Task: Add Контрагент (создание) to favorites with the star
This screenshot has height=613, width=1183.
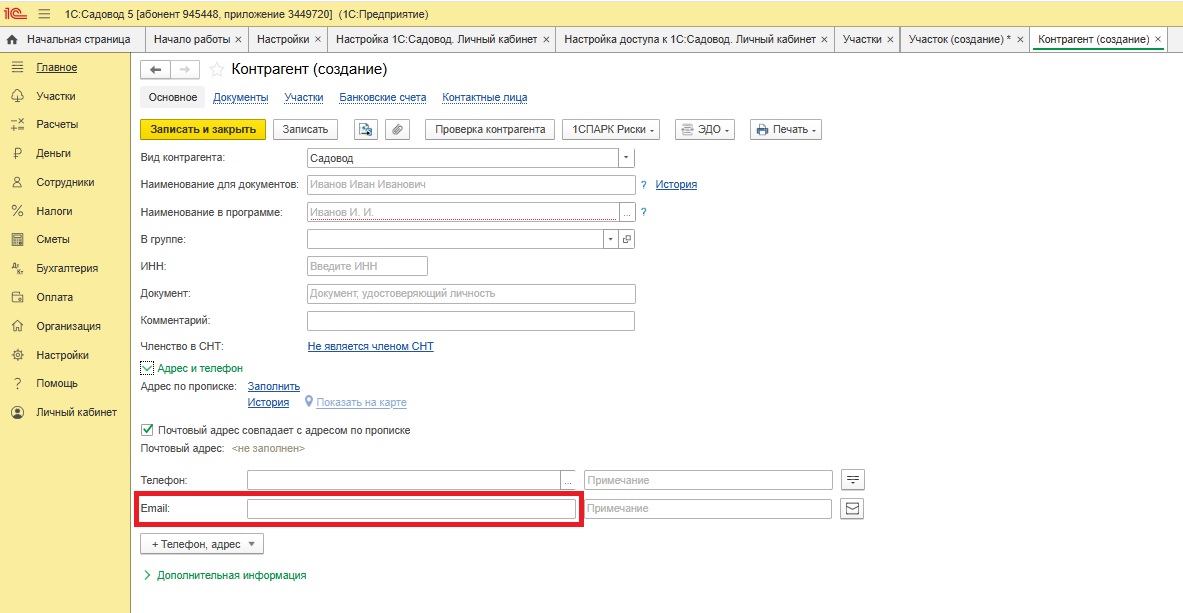Action: (217, 70)
